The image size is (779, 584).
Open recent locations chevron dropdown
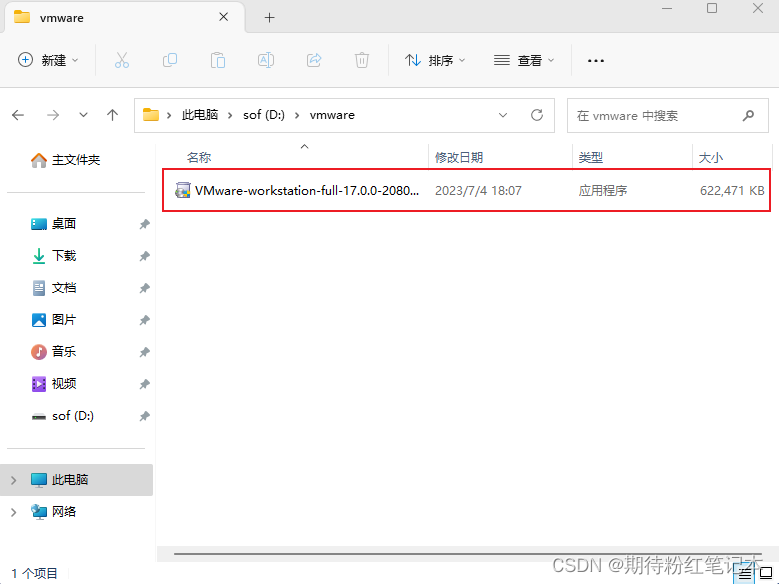tap(83, 115)
